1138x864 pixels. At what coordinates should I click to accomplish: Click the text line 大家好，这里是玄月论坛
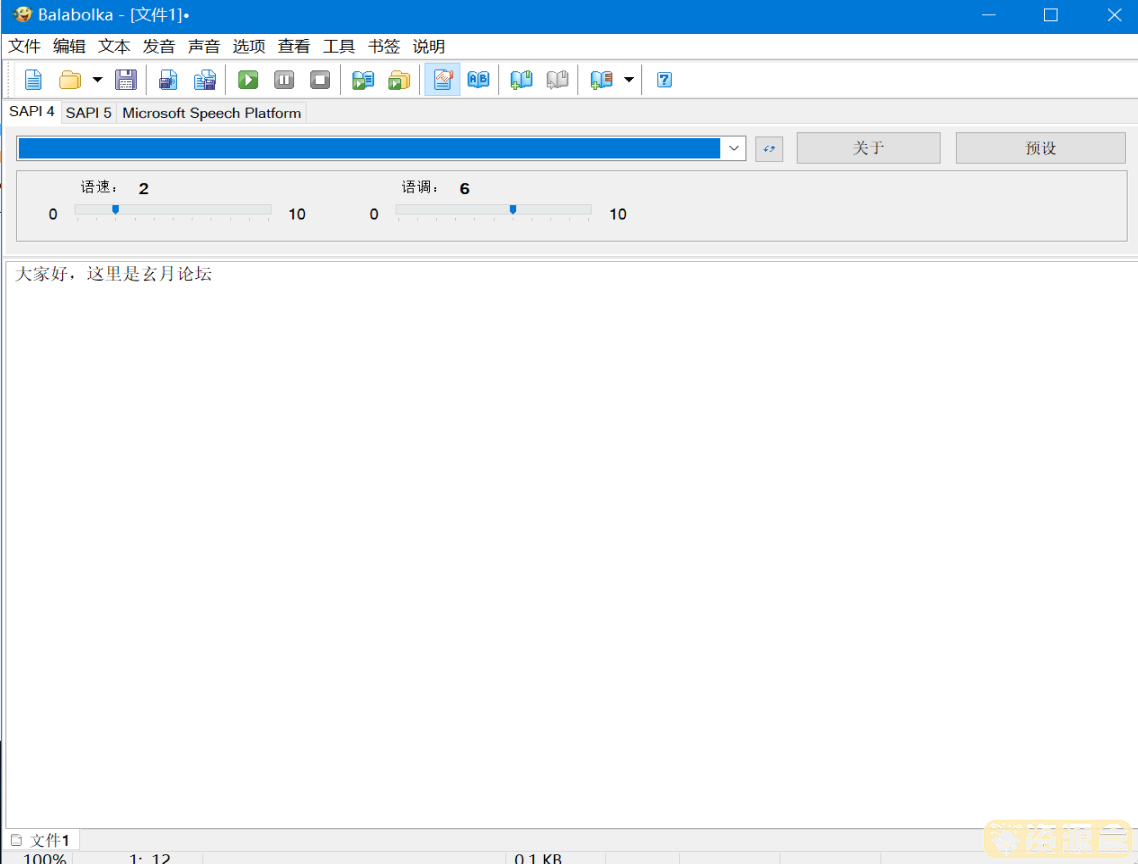pos(114,274)
